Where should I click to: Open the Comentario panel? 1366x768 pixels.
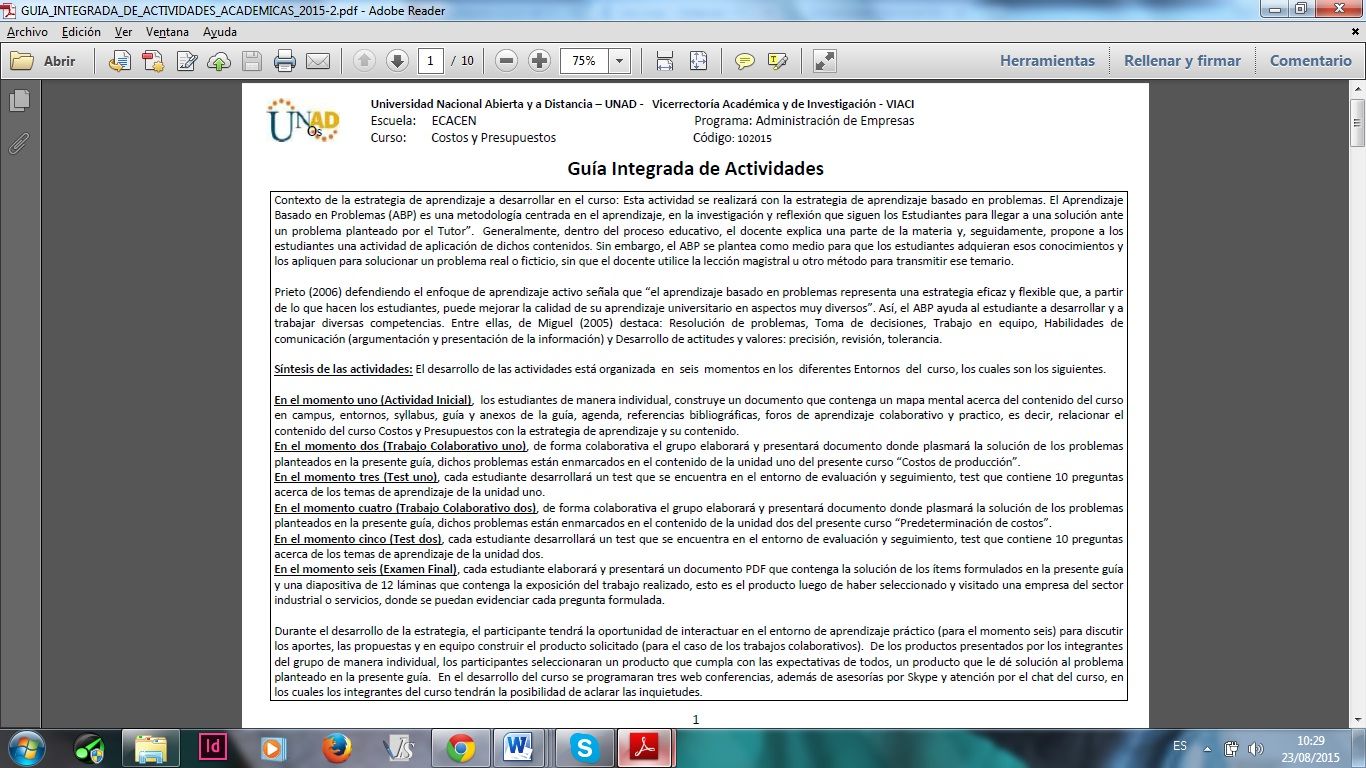(1310, 61)
